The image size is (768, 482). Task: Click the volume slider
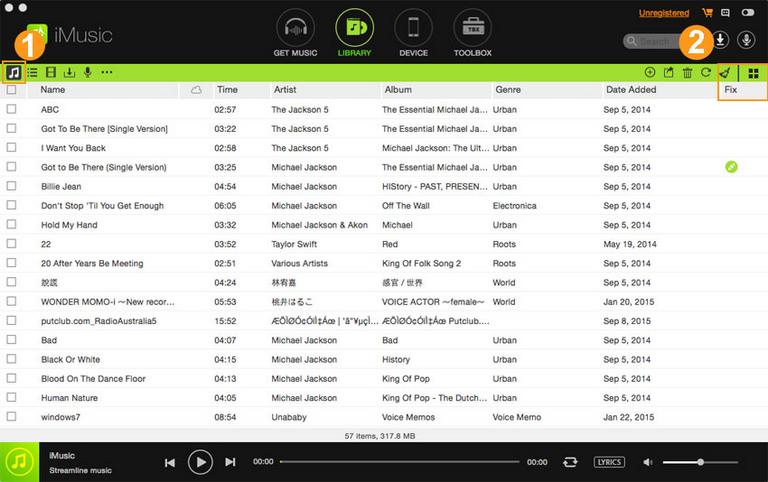tap(700, 462)
